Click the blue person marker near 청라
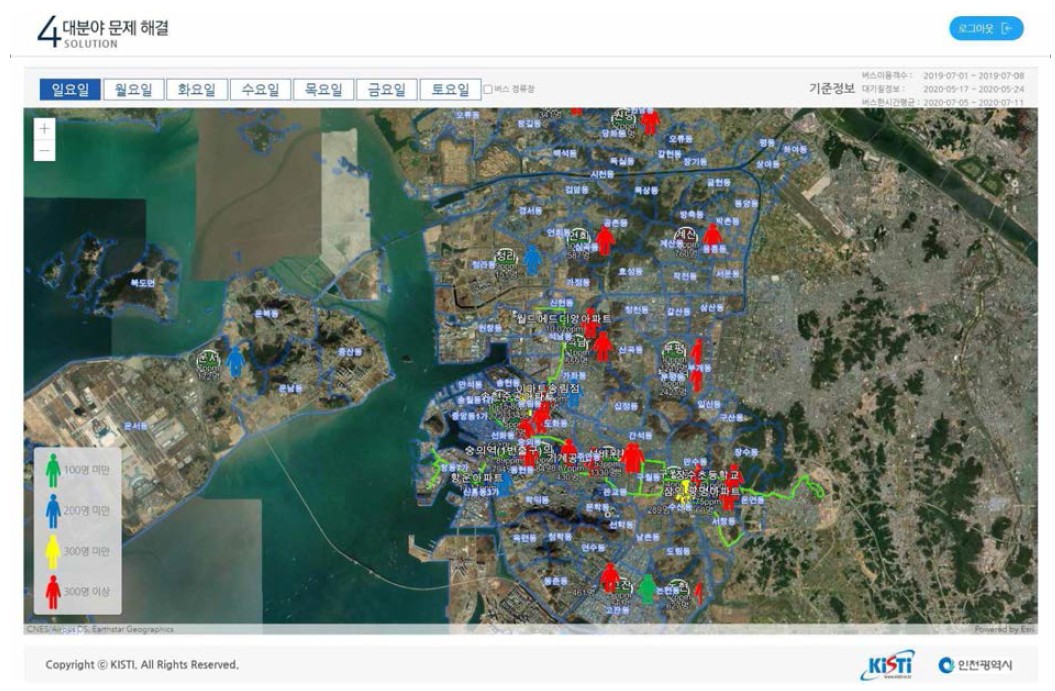Screen dimensions: 1055x691 tap(533, 260)
